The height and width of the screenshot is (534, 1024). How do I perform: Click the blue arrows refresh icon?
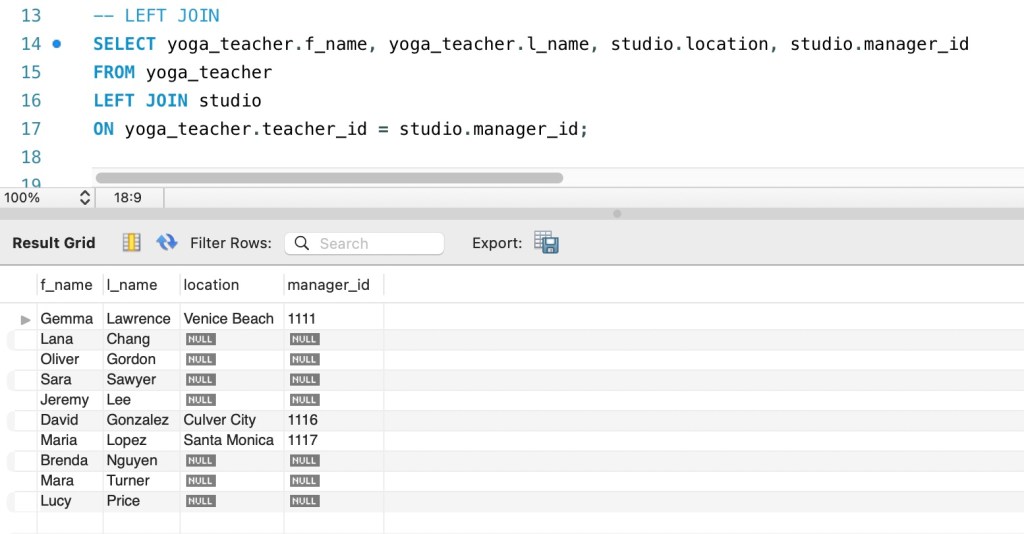[167, 243]
